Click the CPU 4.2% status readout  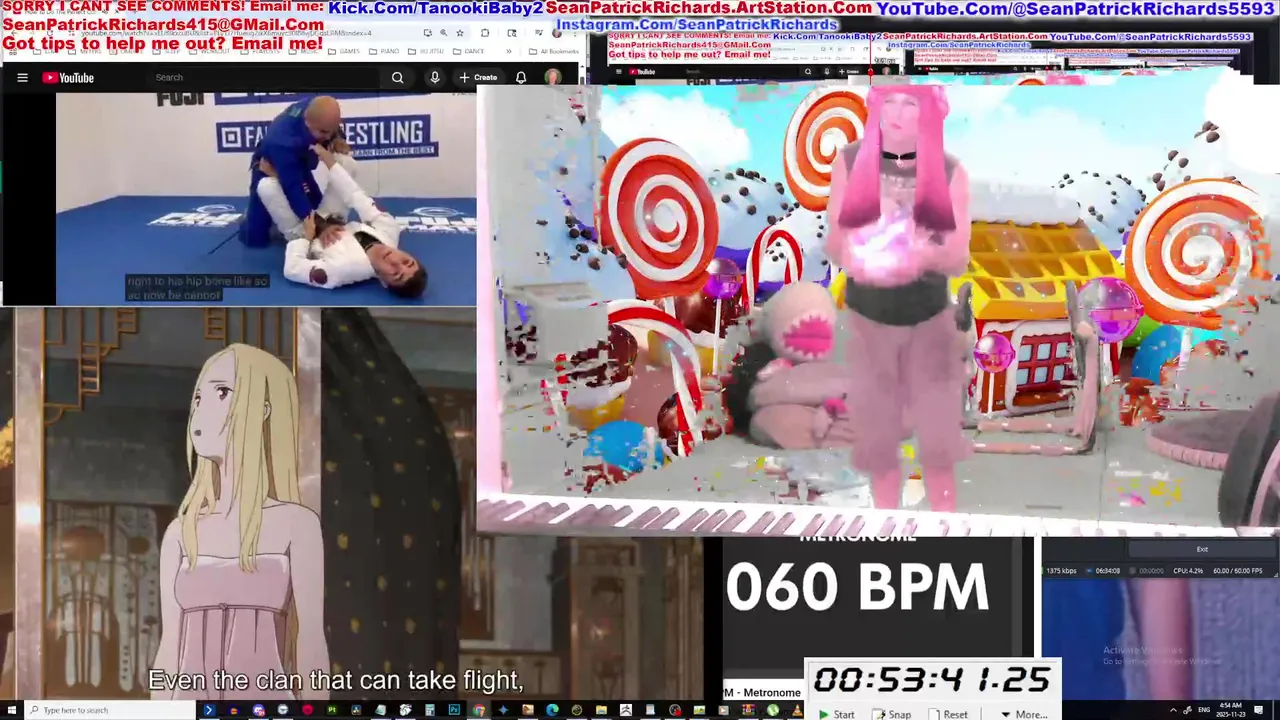[1188, 571]
